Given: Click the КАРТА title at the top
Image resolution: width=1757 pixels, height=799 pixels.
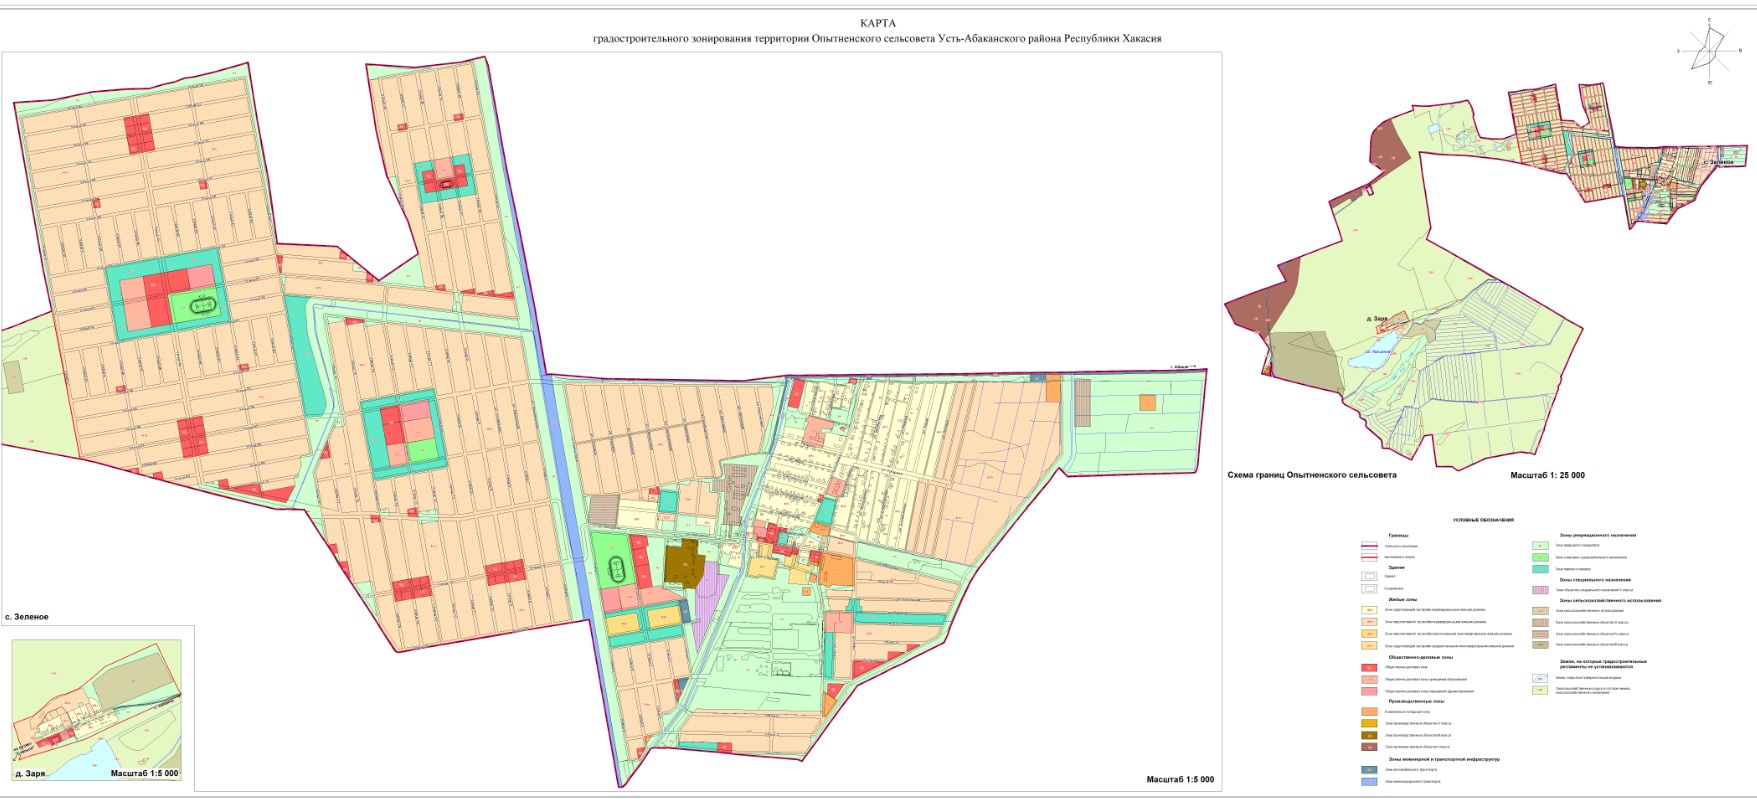Looking at the screenshot, I should pos(877,23).
